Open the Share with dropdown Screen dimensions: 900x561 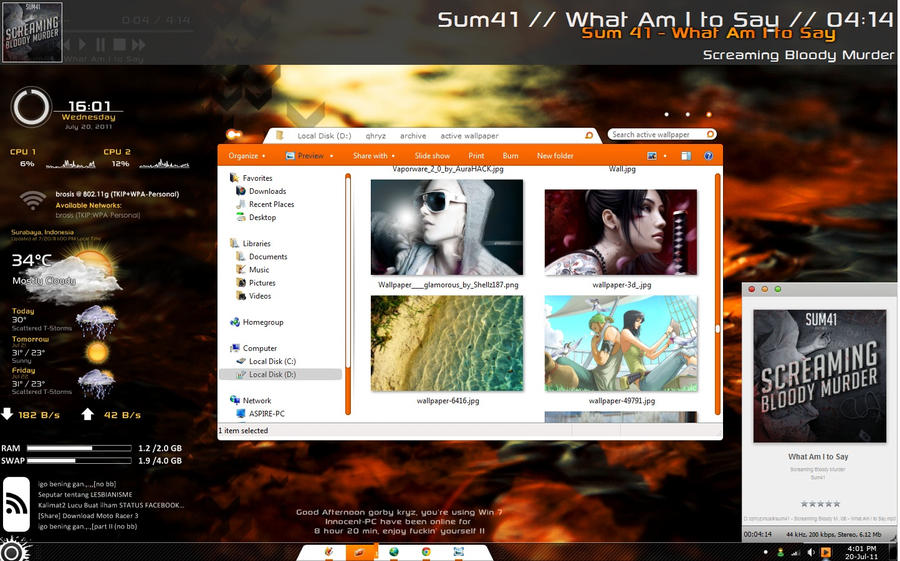[374, 156]
